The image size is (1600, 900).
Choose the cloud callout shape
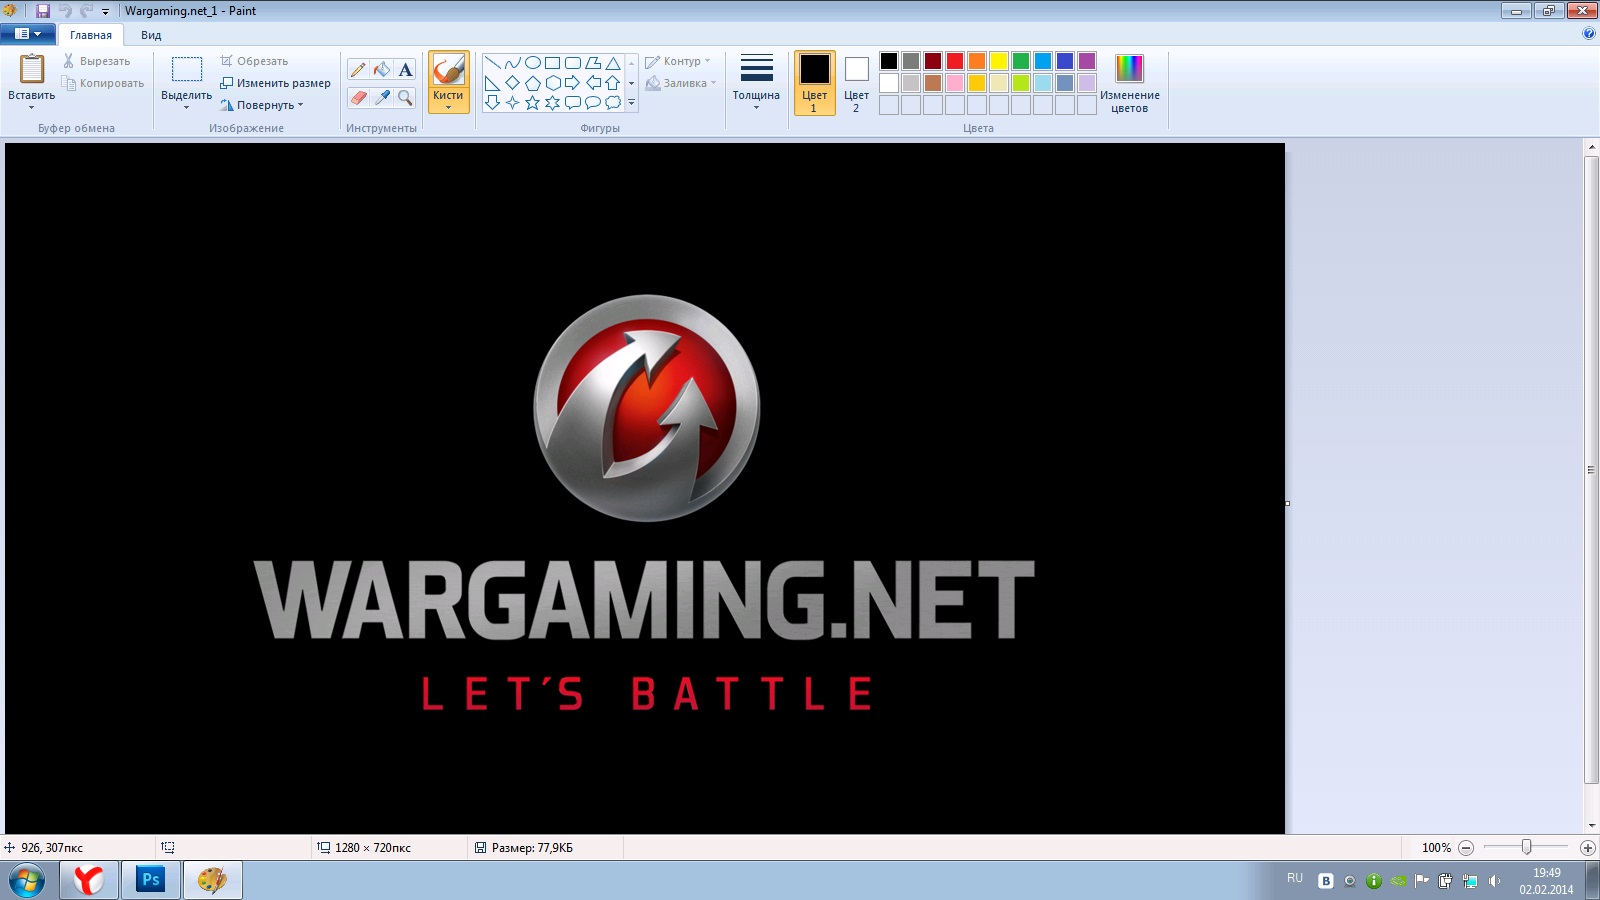[613, 102]
